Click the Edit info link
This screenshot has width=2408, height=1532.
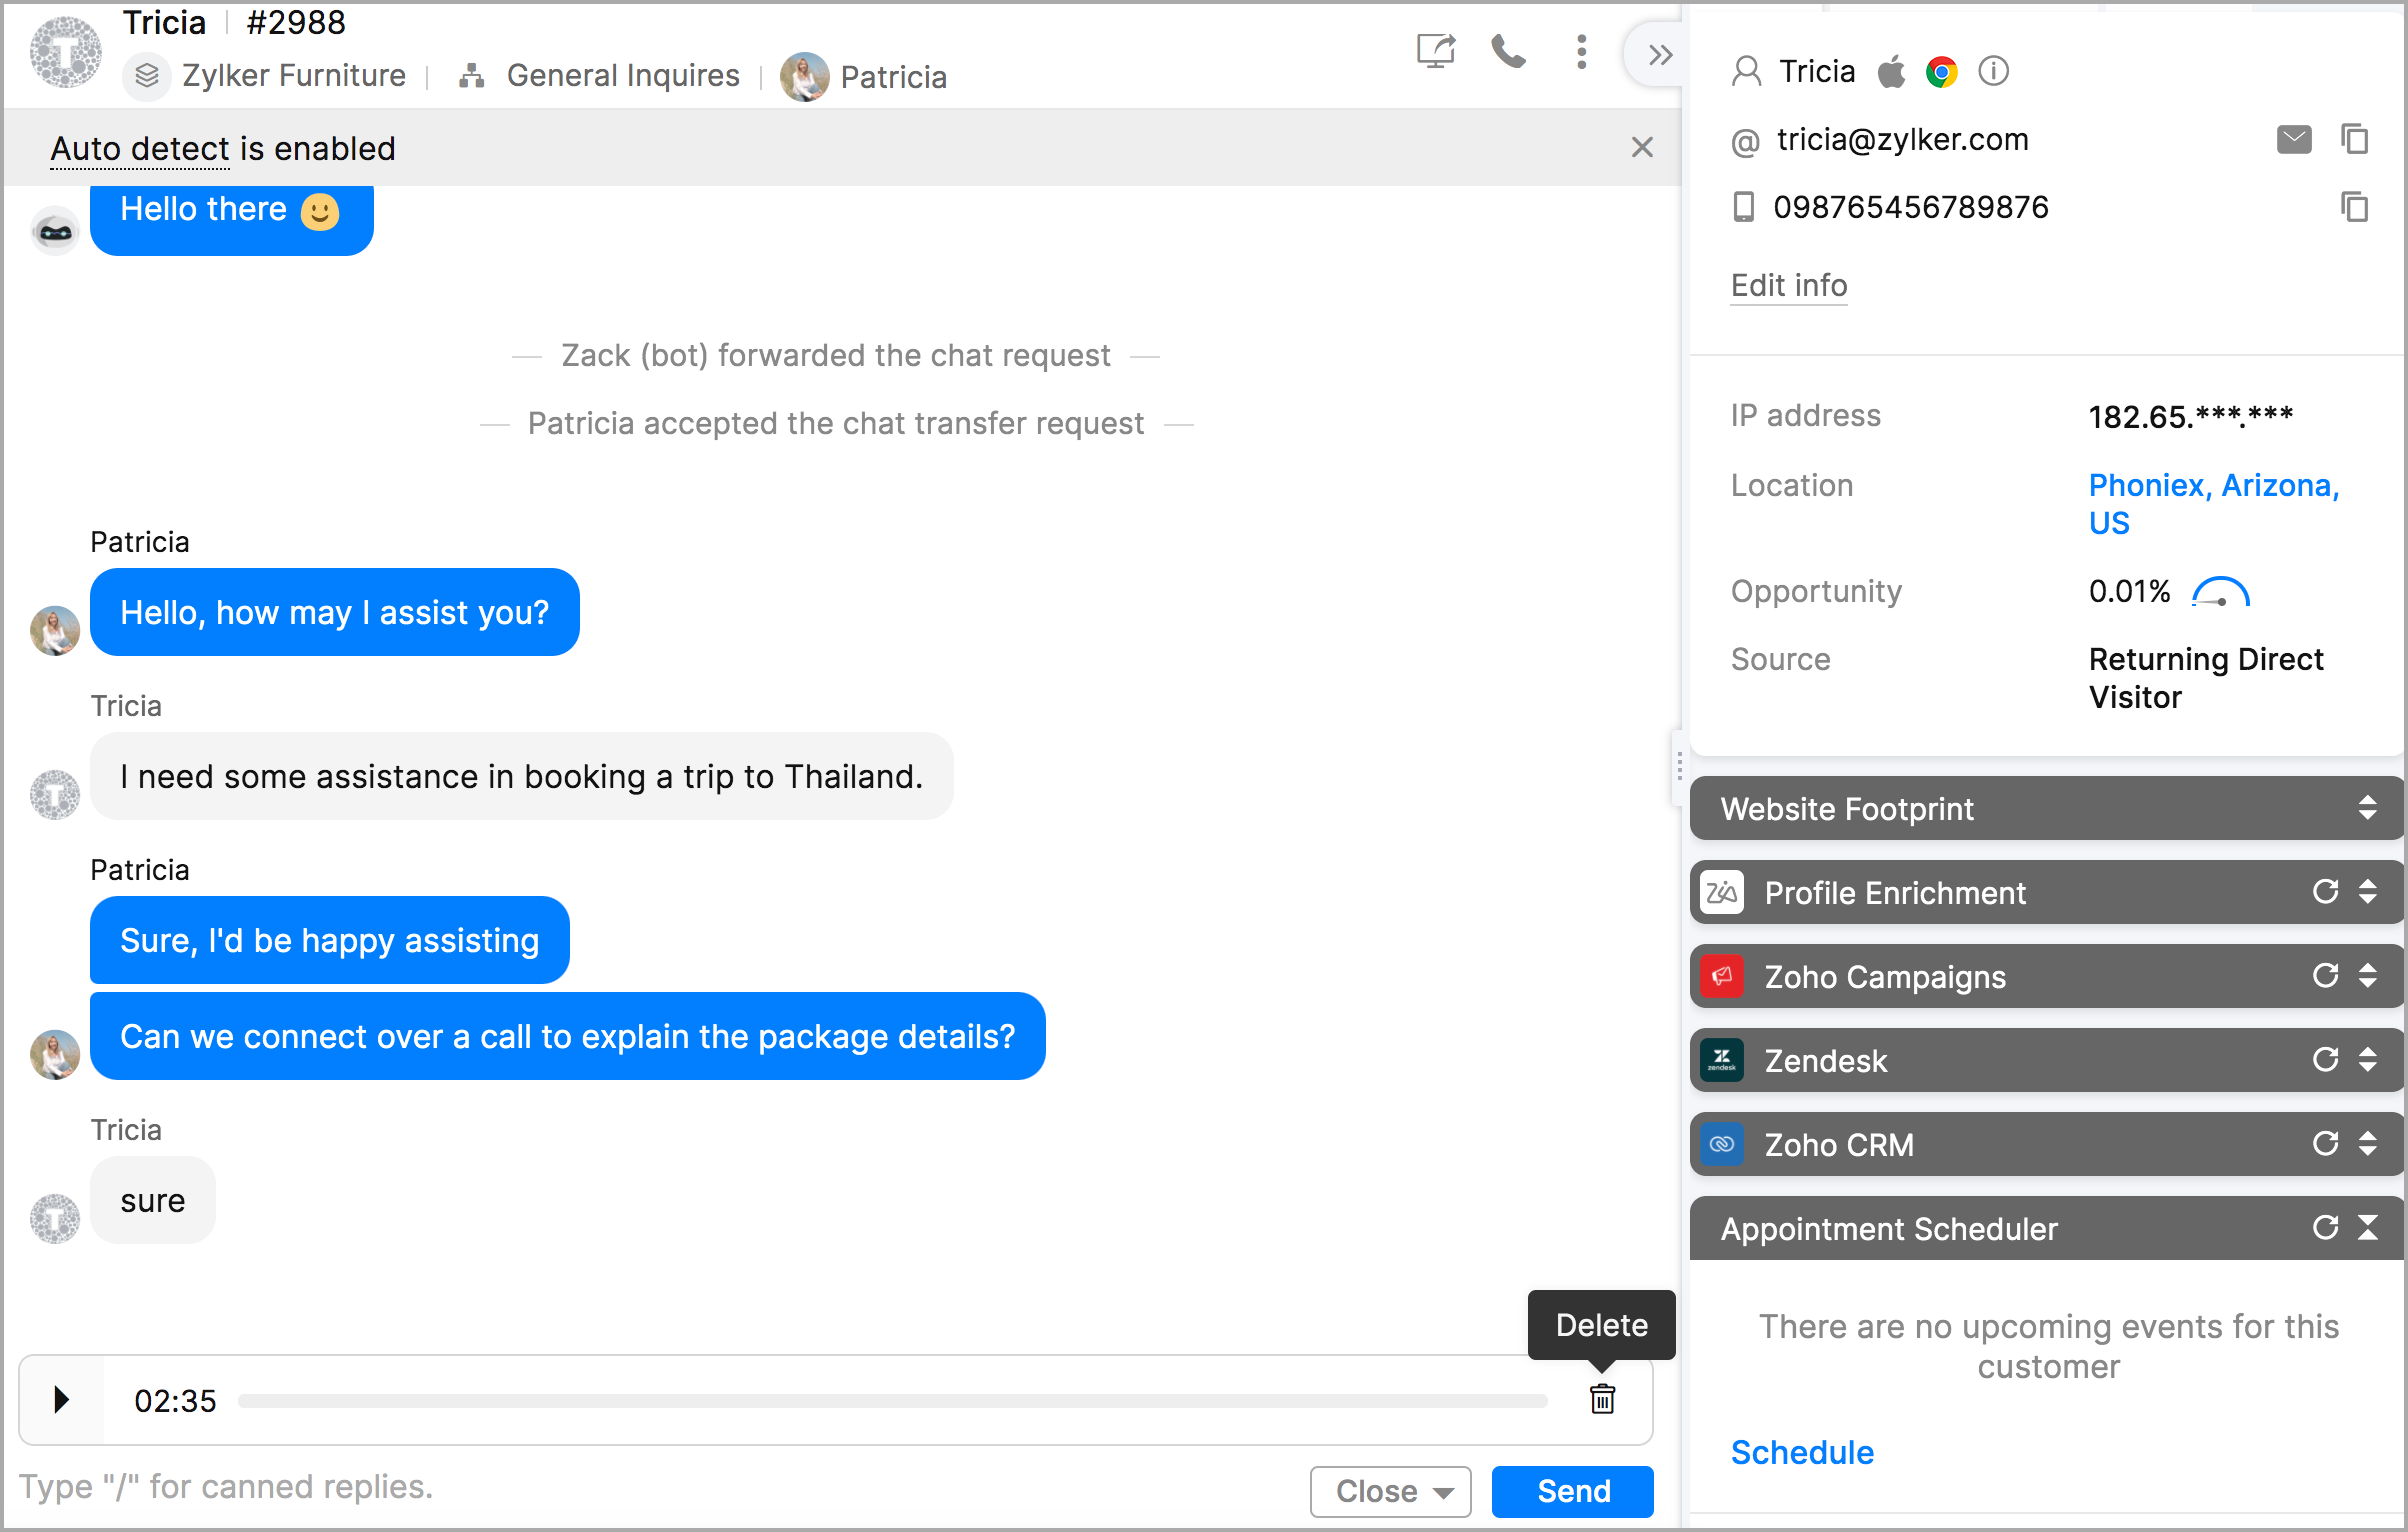[1788, 286]
